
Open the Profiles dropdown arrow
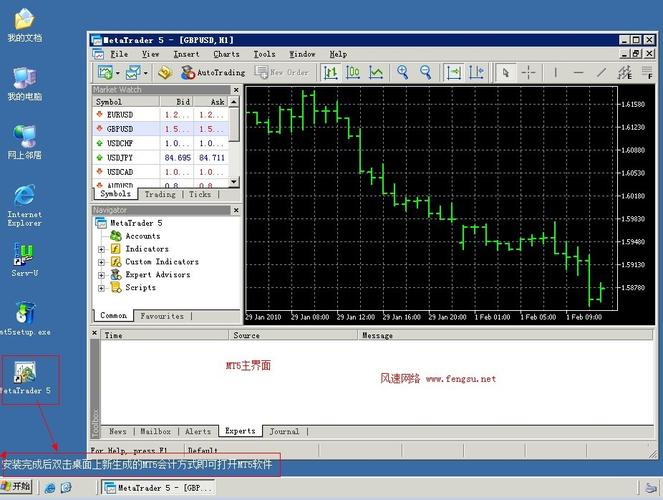click(x=145, y=73)
